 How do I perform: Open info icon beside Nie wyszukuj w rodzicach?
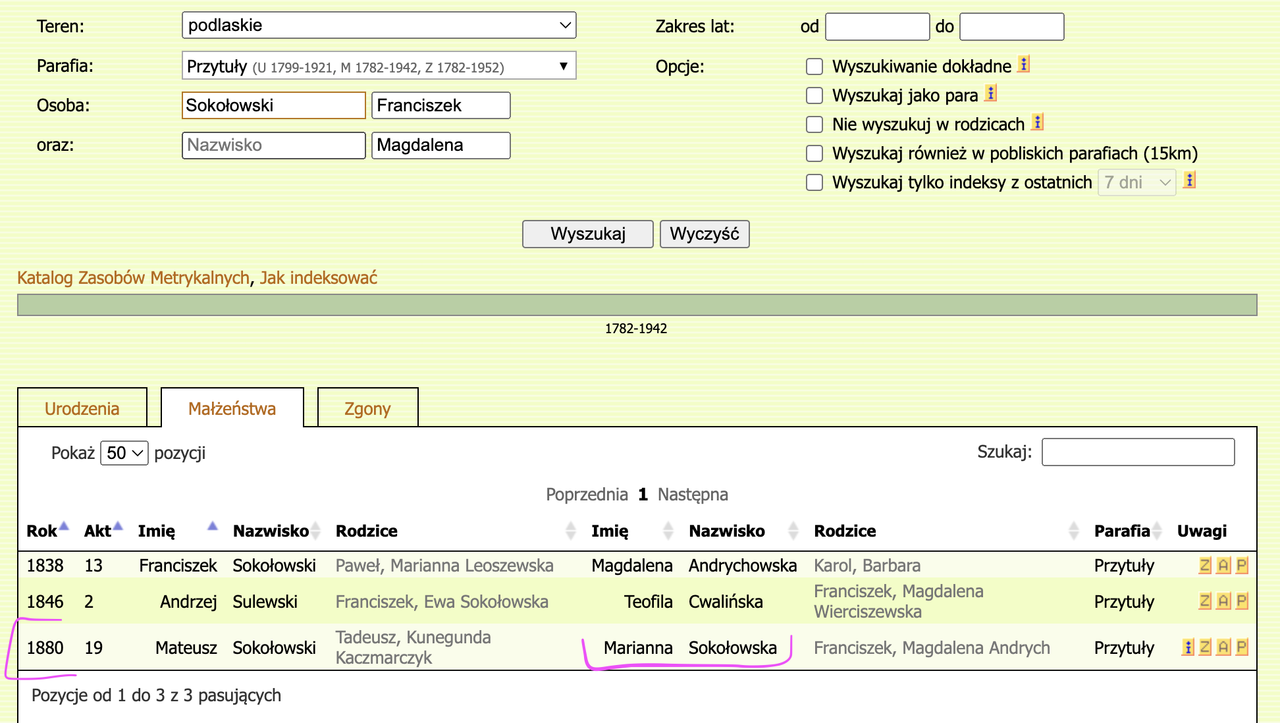(x=1037, y=123)
